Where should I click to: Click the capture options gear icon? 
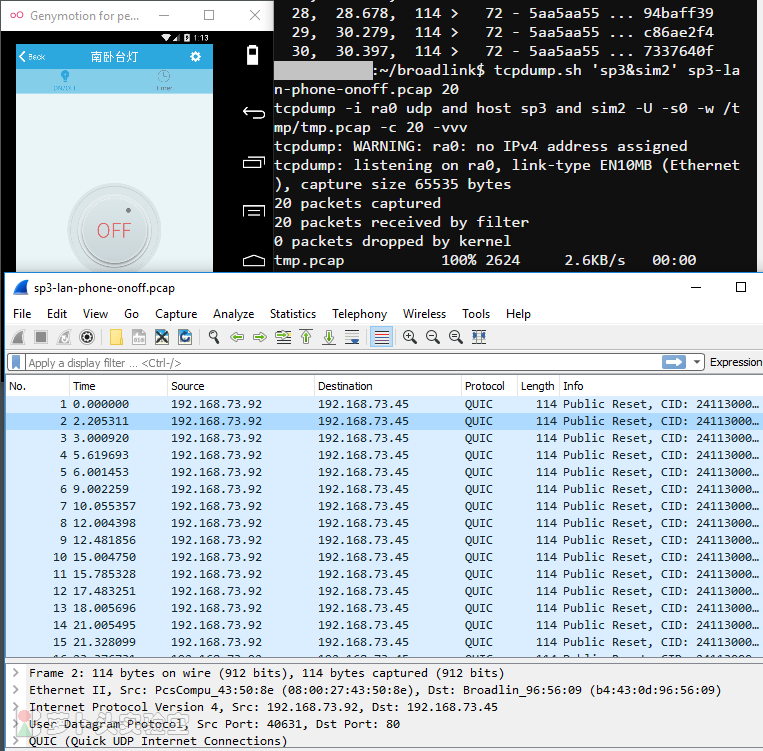point(87,337)
